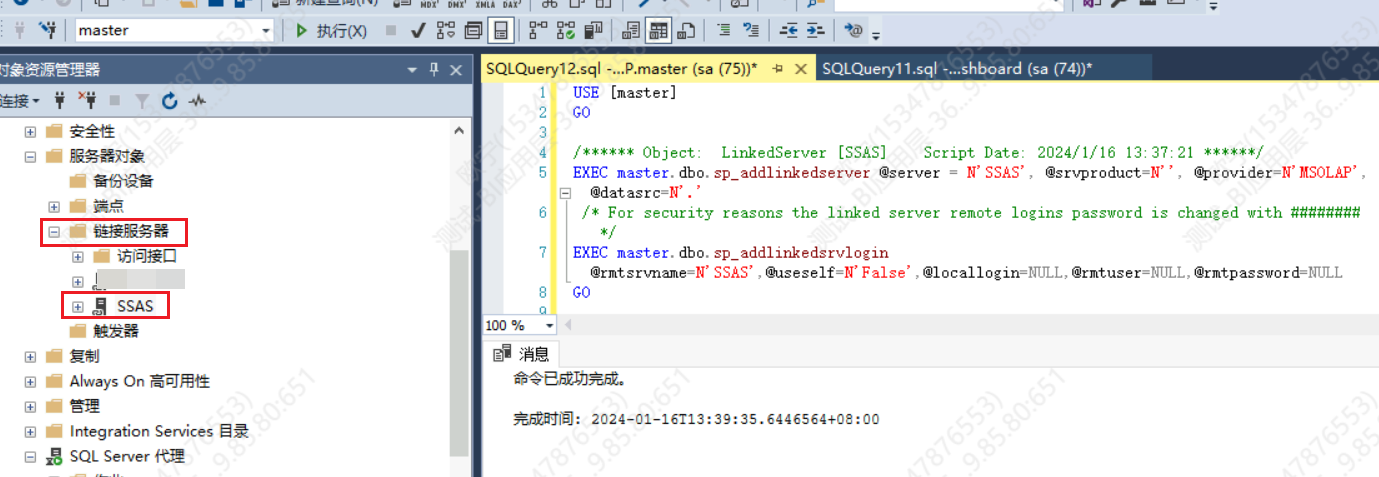Viewport: 1379px width, 477px height.
Task: Expand the 访问接口 node
Action: pyautogui.click(x=78, y=256)
